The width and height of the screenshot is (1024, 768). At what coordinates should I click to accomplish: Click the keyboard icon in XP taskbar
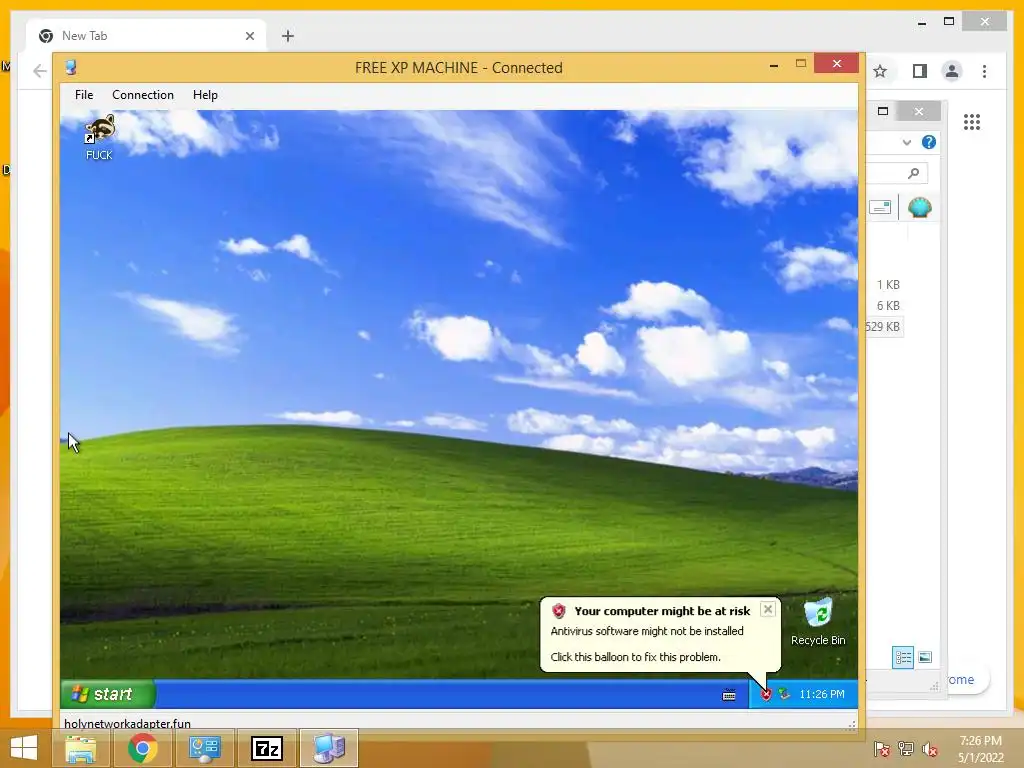click(x=729, y=695)
